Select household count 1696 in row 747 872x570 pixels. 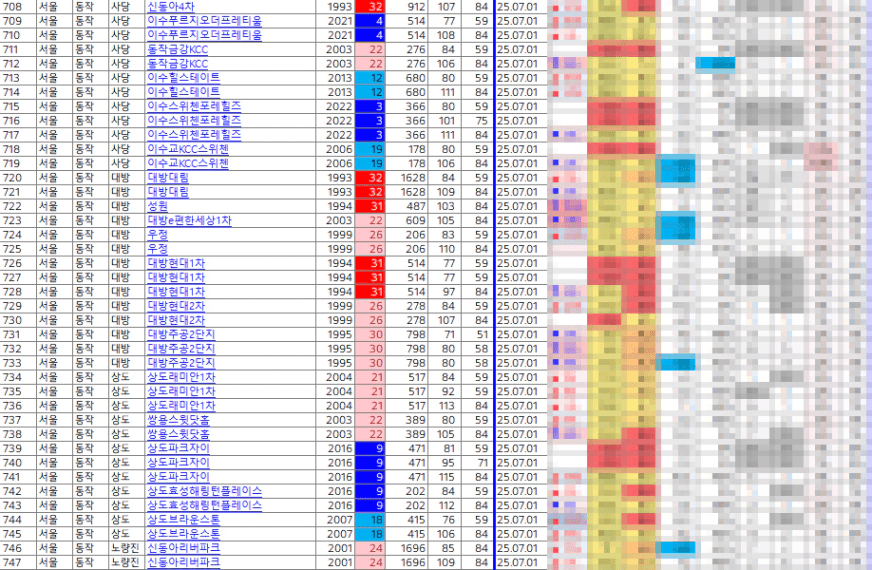(x=407, y=562)
